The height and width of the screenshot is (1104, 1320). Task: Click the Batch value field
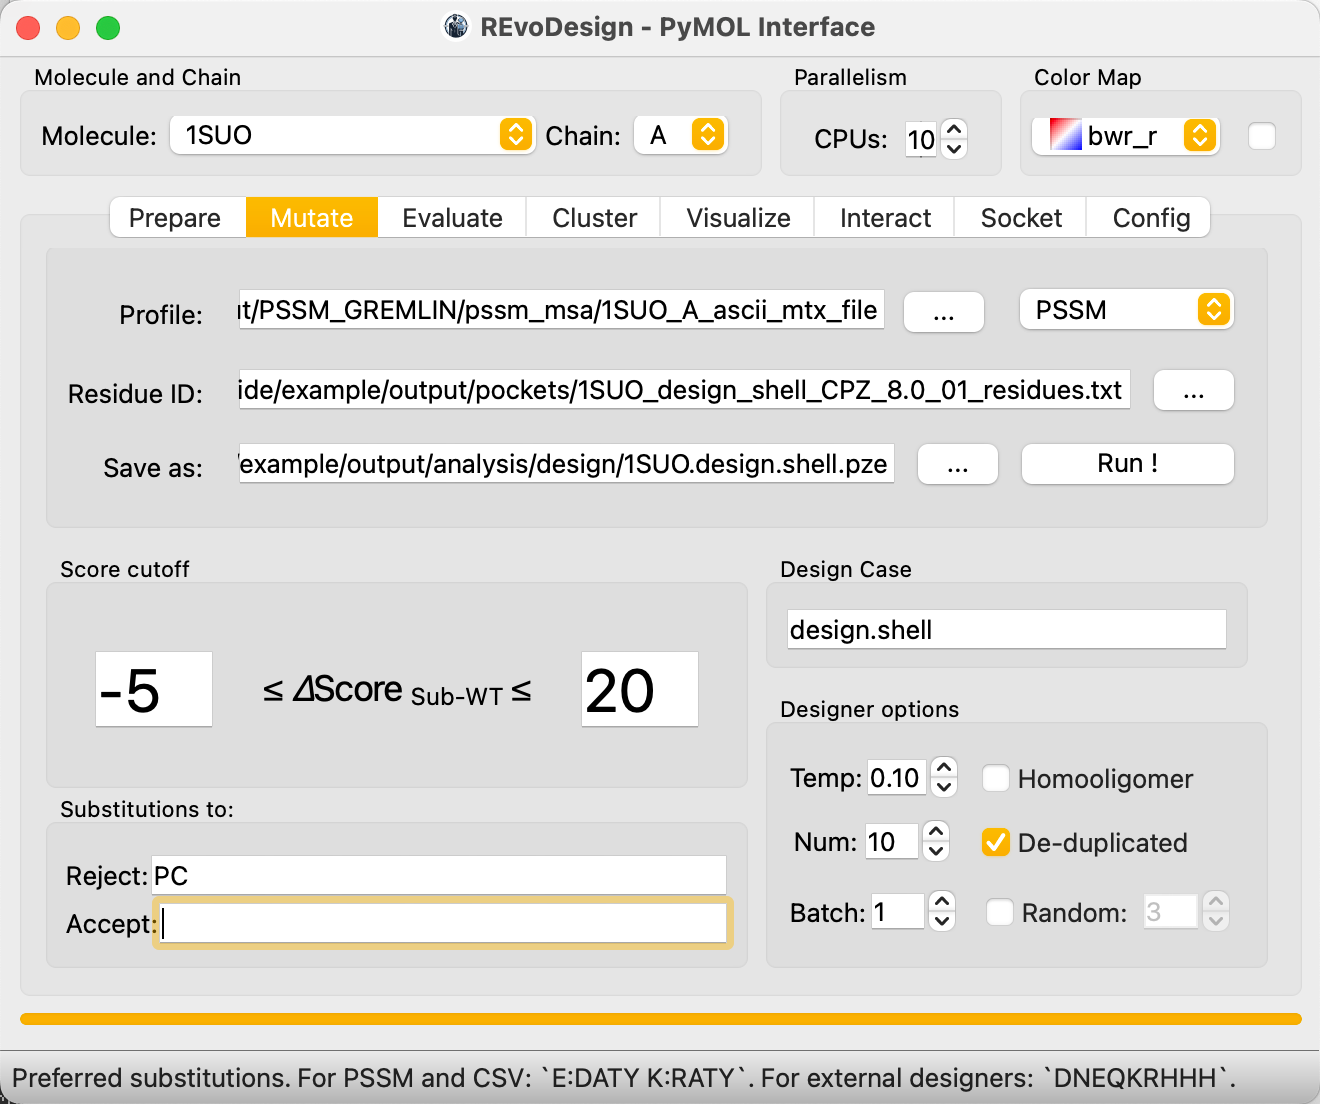point(898,912)
